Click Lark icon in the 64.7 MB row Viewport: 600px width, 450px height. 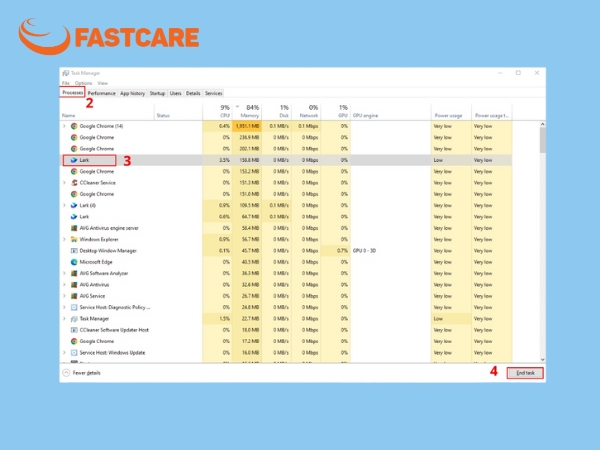[74, 217]
